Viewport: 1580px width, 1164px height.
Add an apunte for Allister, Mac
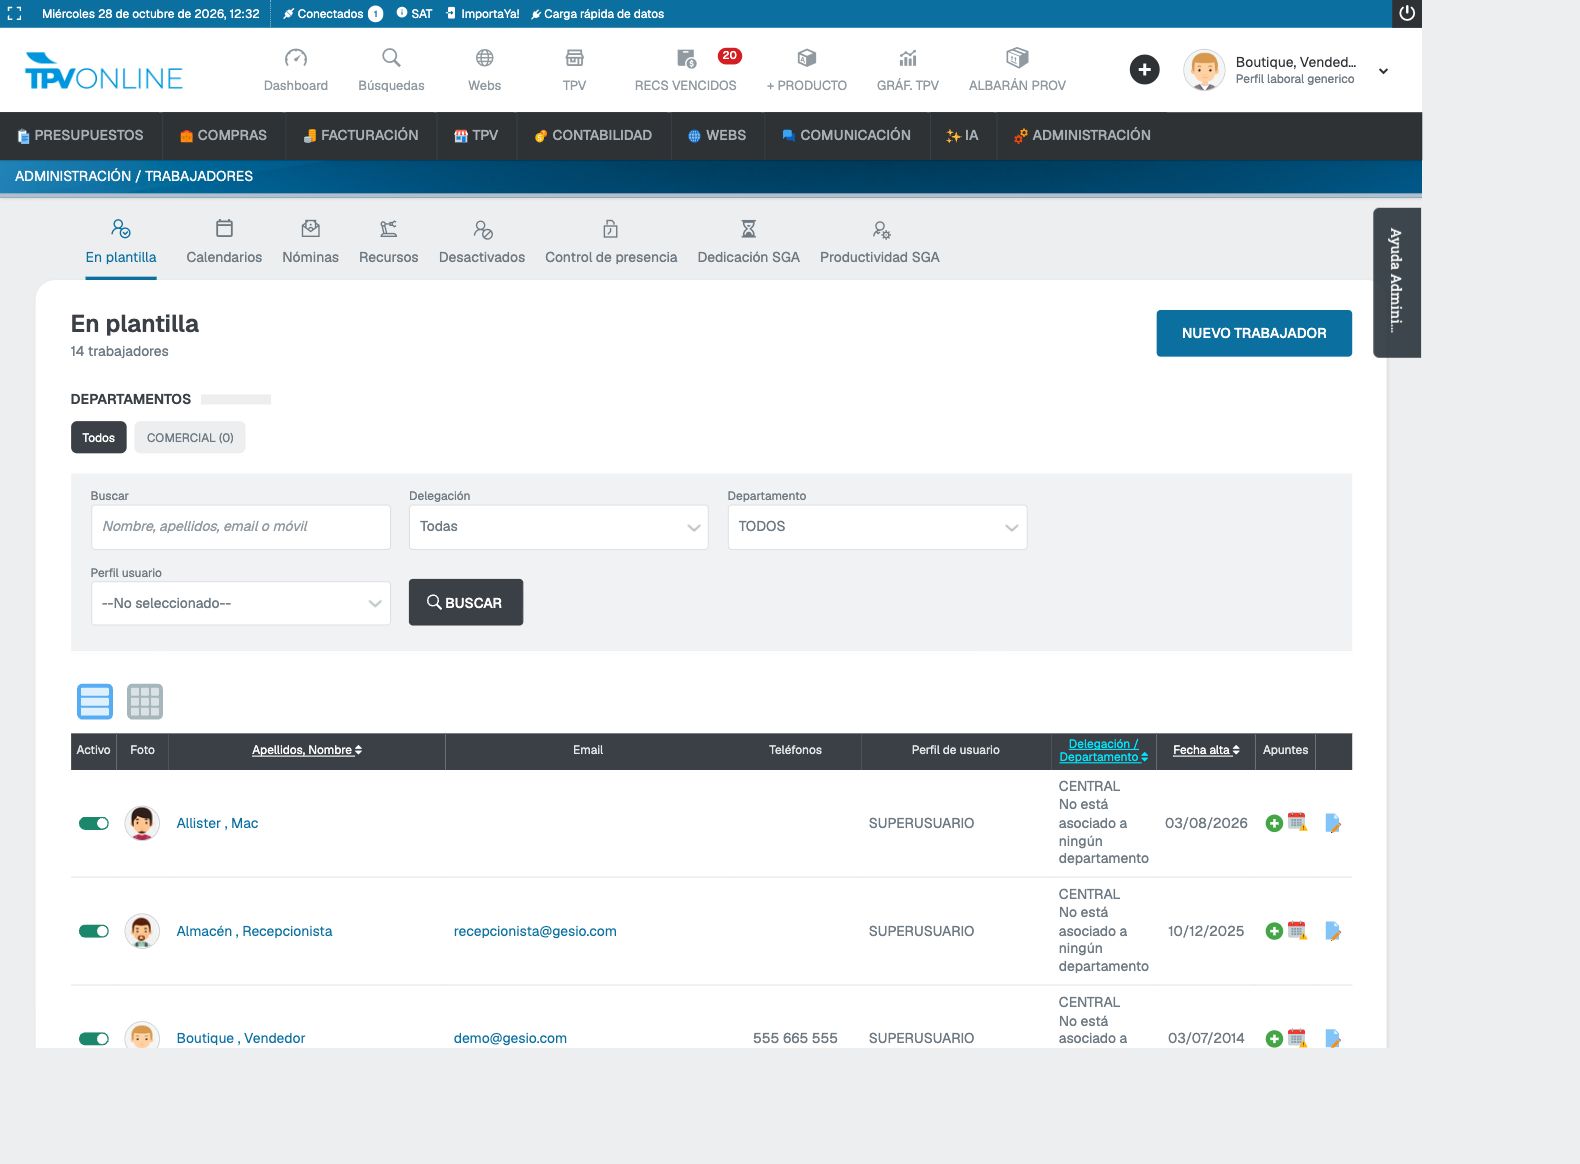point(1274,823)
